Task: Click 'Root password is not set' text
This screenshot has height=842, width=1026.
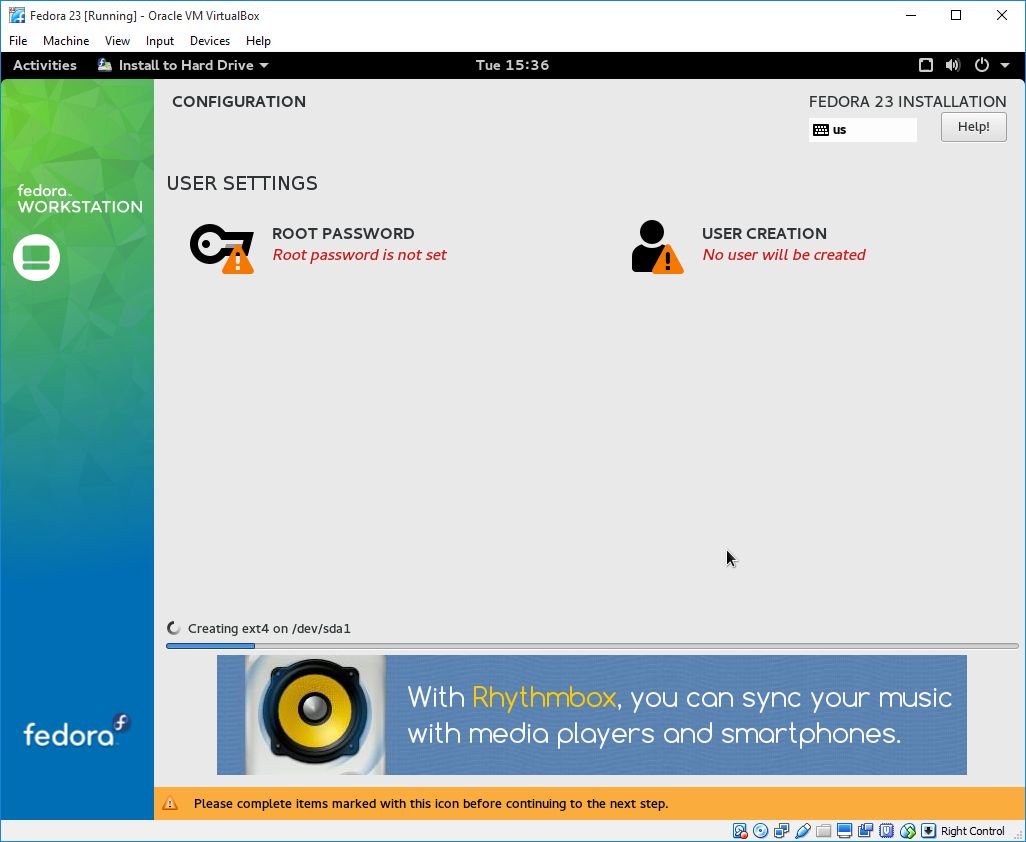Action: [359, 255]
